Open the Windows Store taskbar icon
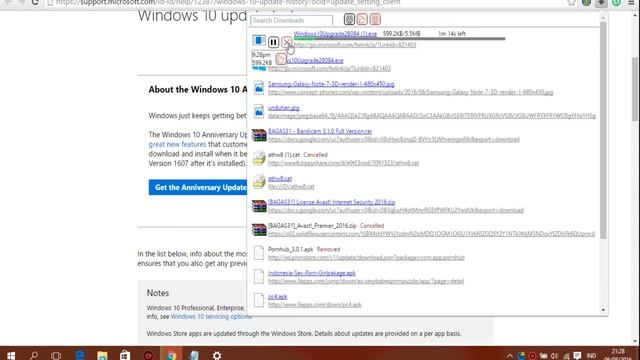640x360 pixels. (125, 355)
